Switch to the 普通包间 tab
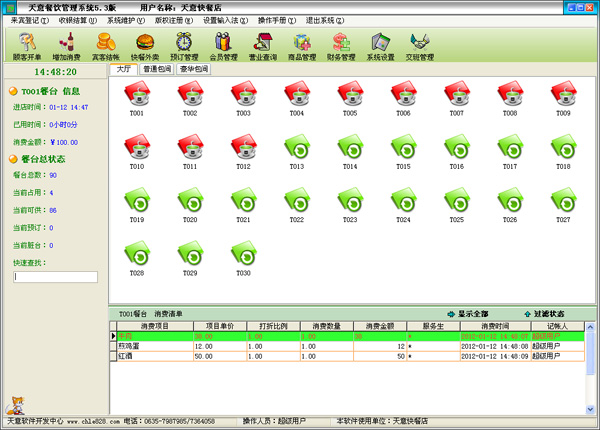This screenshot has width=600, height=430. click(157, 70)
